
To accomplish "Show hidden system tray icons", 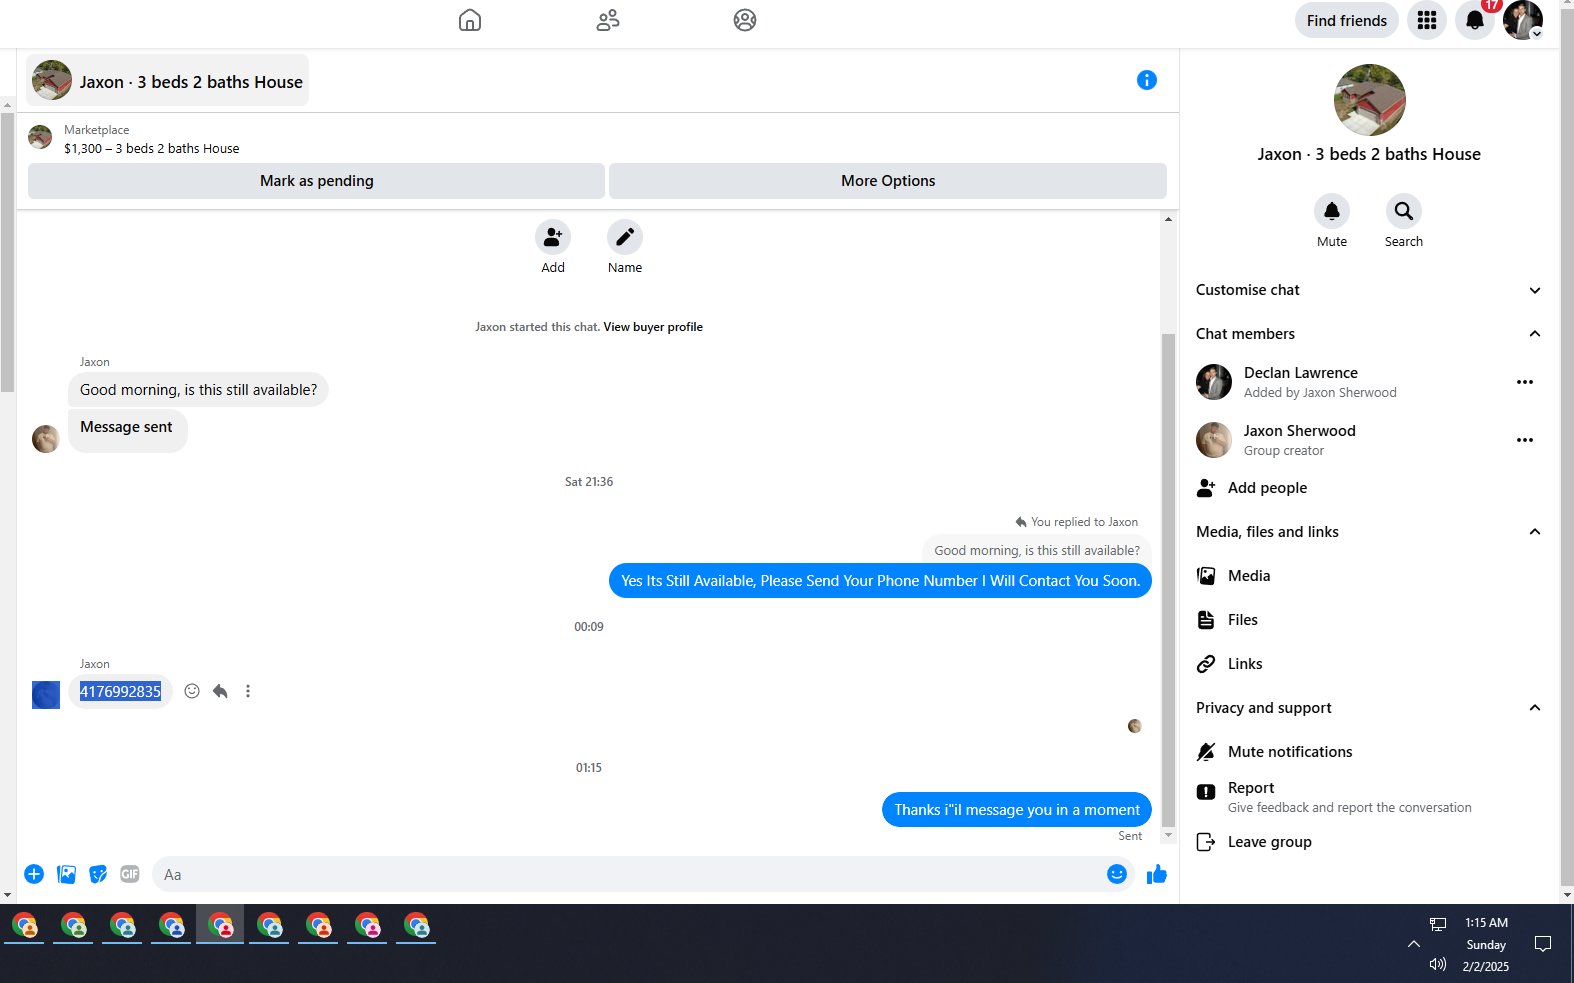I will coord(1413,944).
